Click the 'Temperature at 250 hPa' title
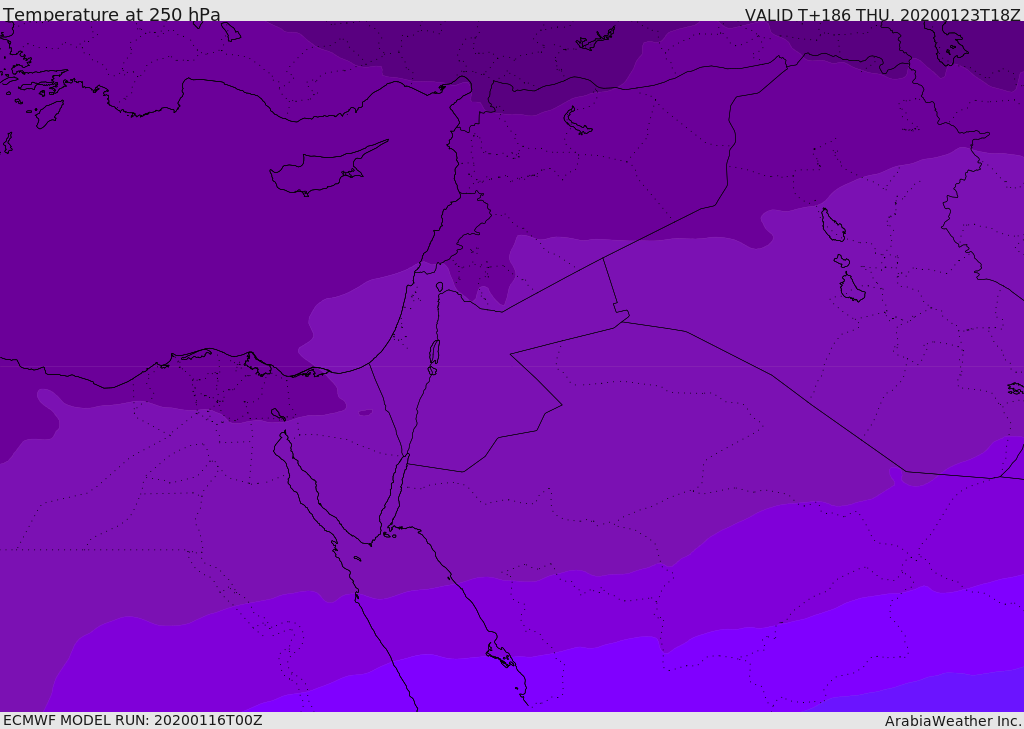 [112, 14]
